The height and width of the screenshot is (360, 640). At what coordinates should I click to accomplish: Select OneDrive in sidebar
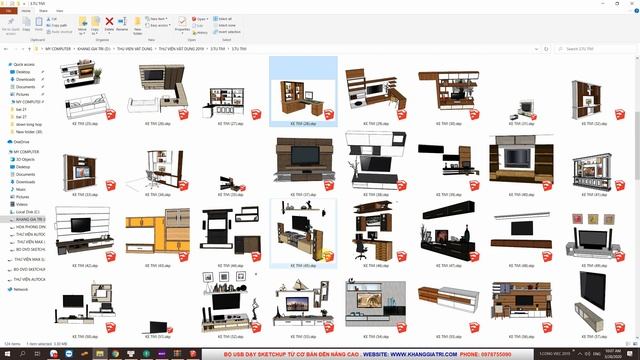coord(21,142)
